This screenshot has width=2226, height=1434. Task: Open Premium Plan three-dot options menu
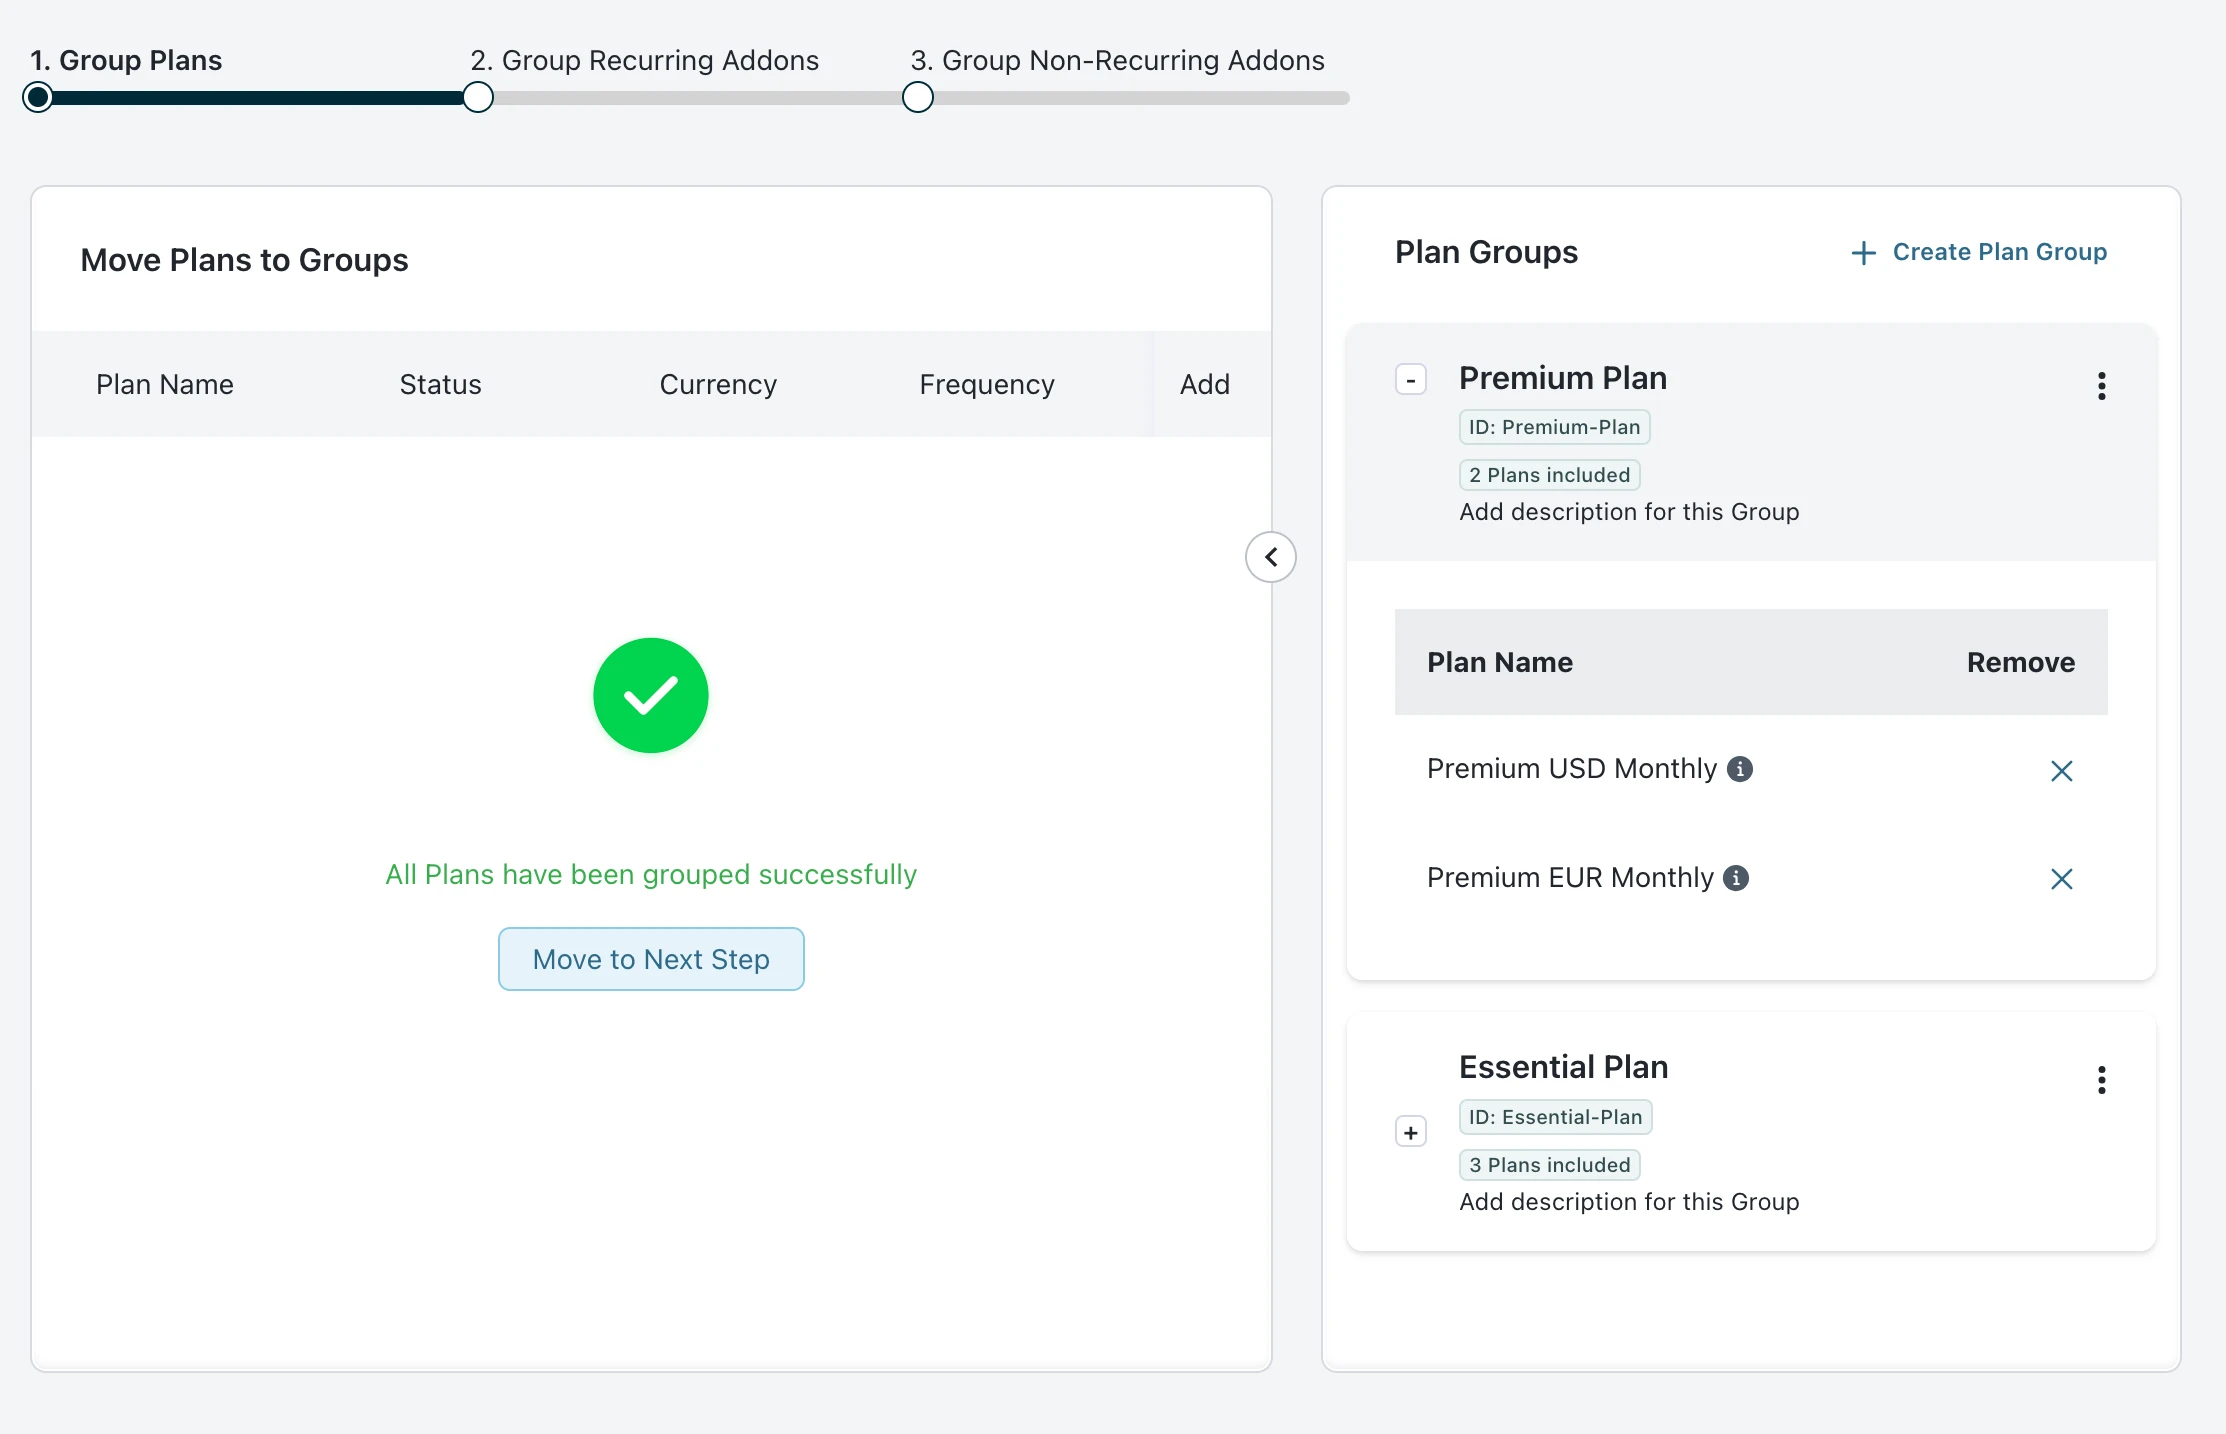click(2101, 386)
